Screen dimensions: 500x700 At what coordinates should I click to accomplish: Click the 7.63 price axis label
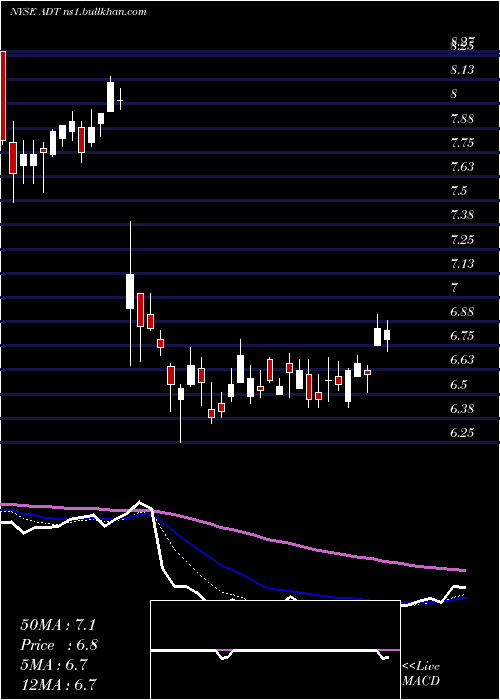pyautogui.click(x=462, y=167)
